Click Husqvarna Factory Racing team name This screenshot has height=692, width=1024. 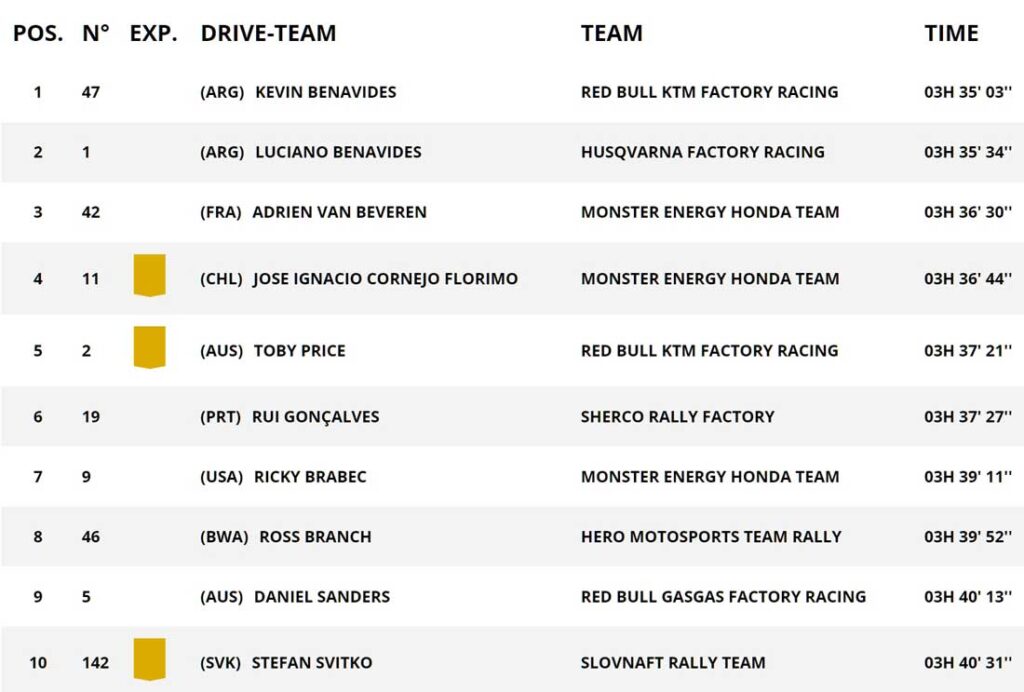[703, 152]
